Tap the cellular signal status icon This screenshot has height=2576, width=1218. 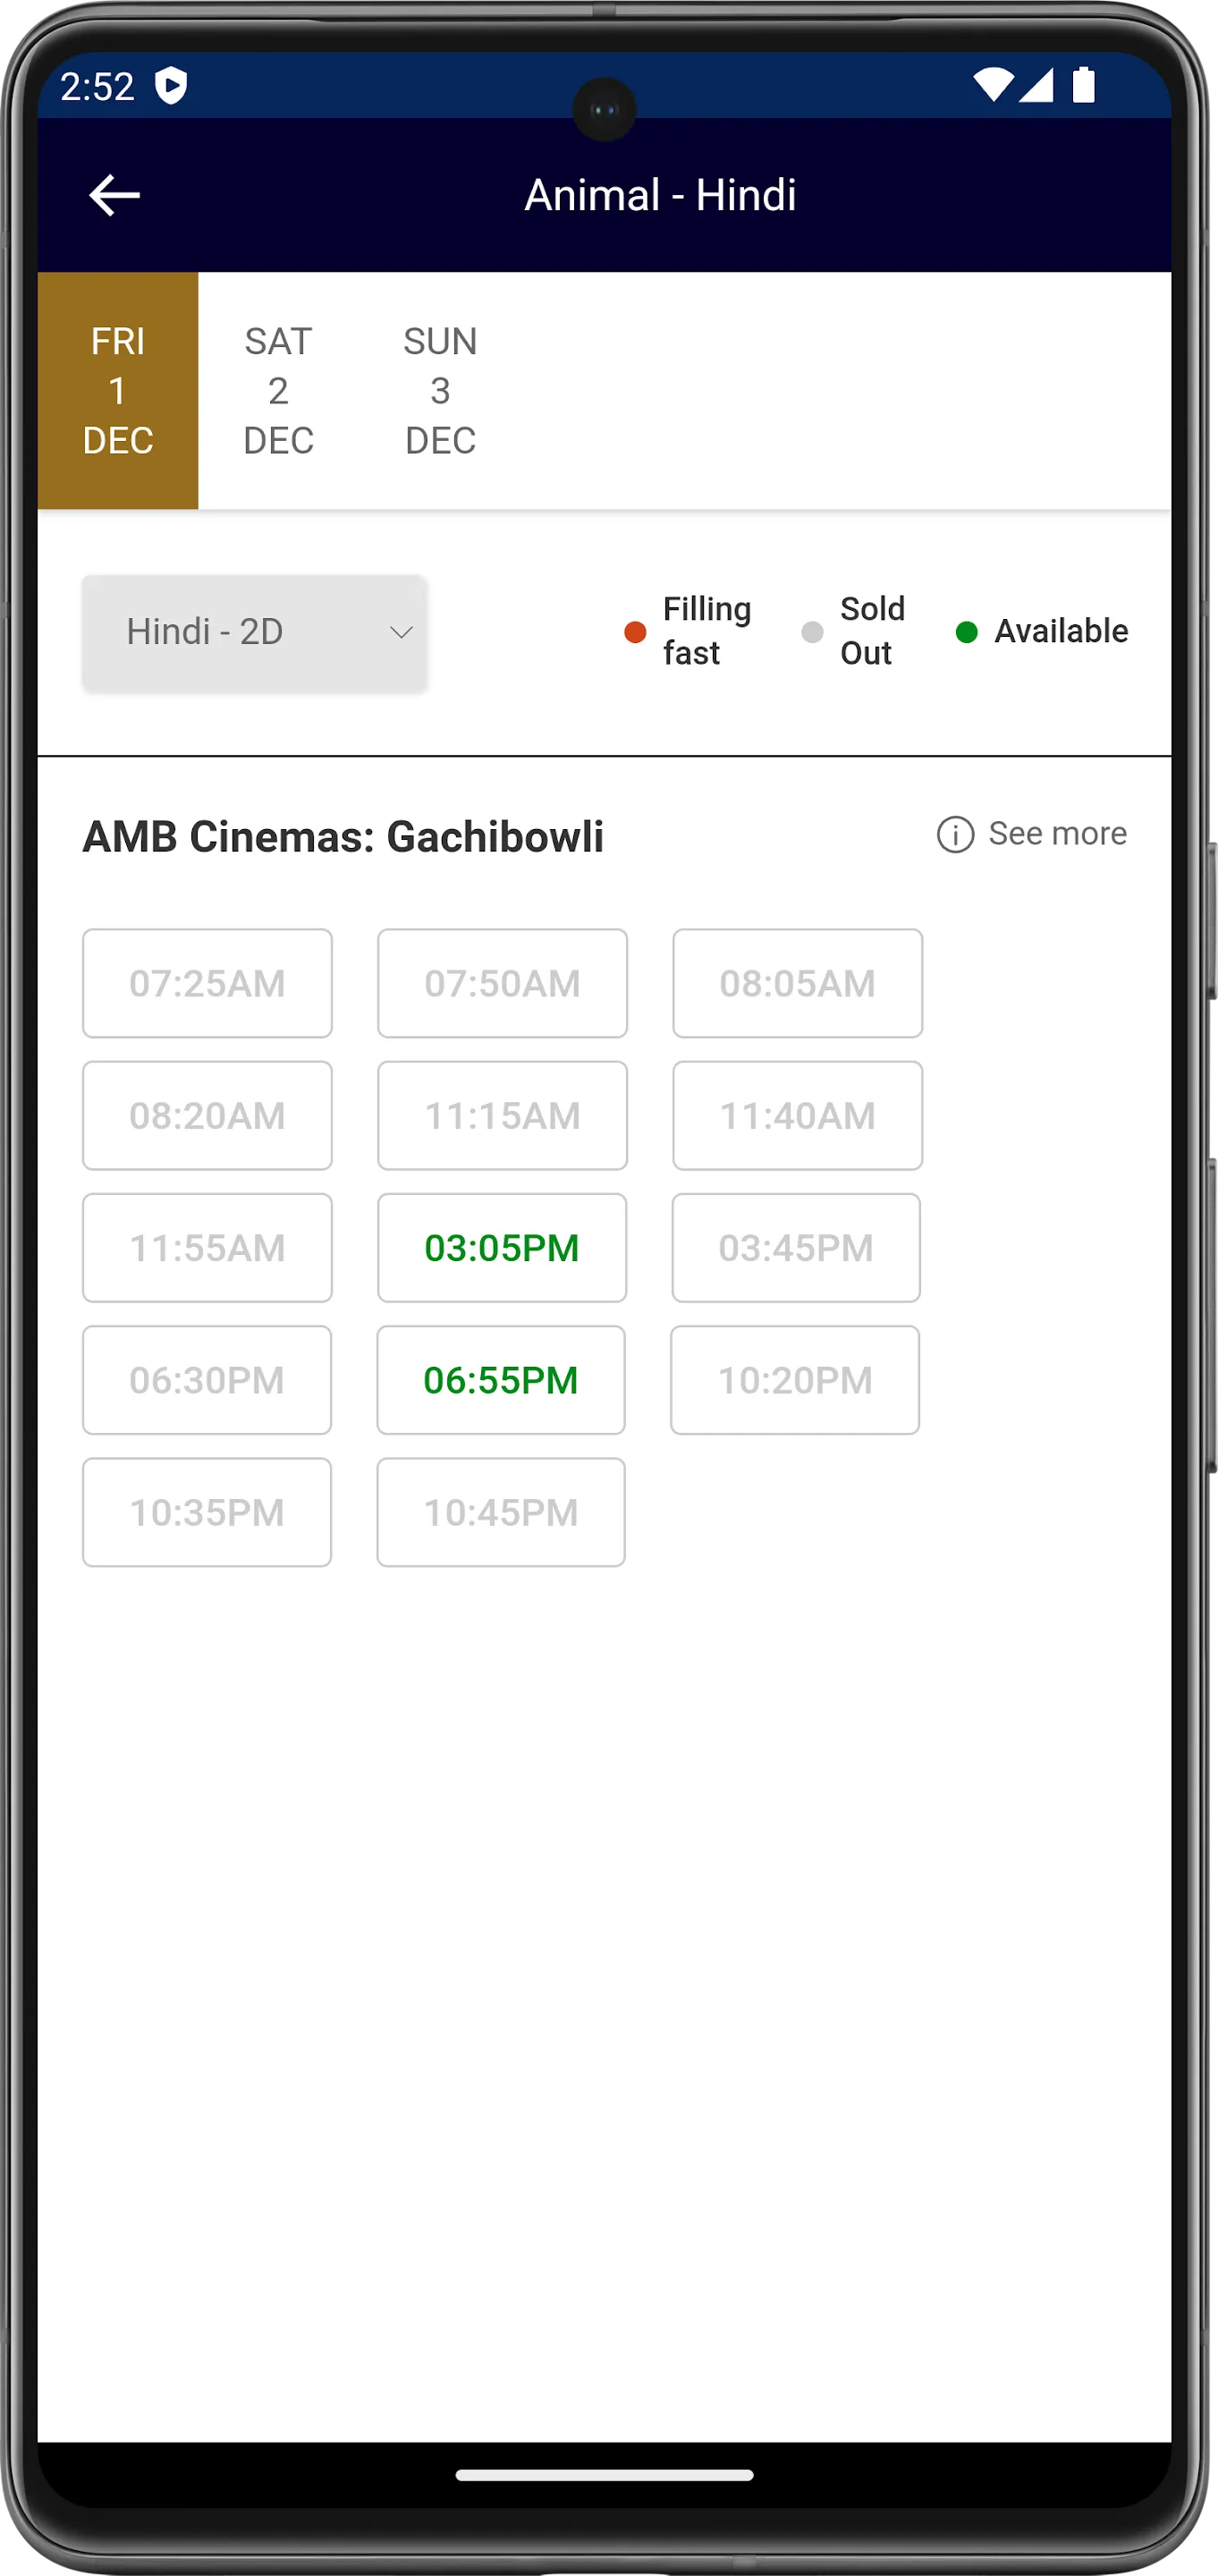1036,86
